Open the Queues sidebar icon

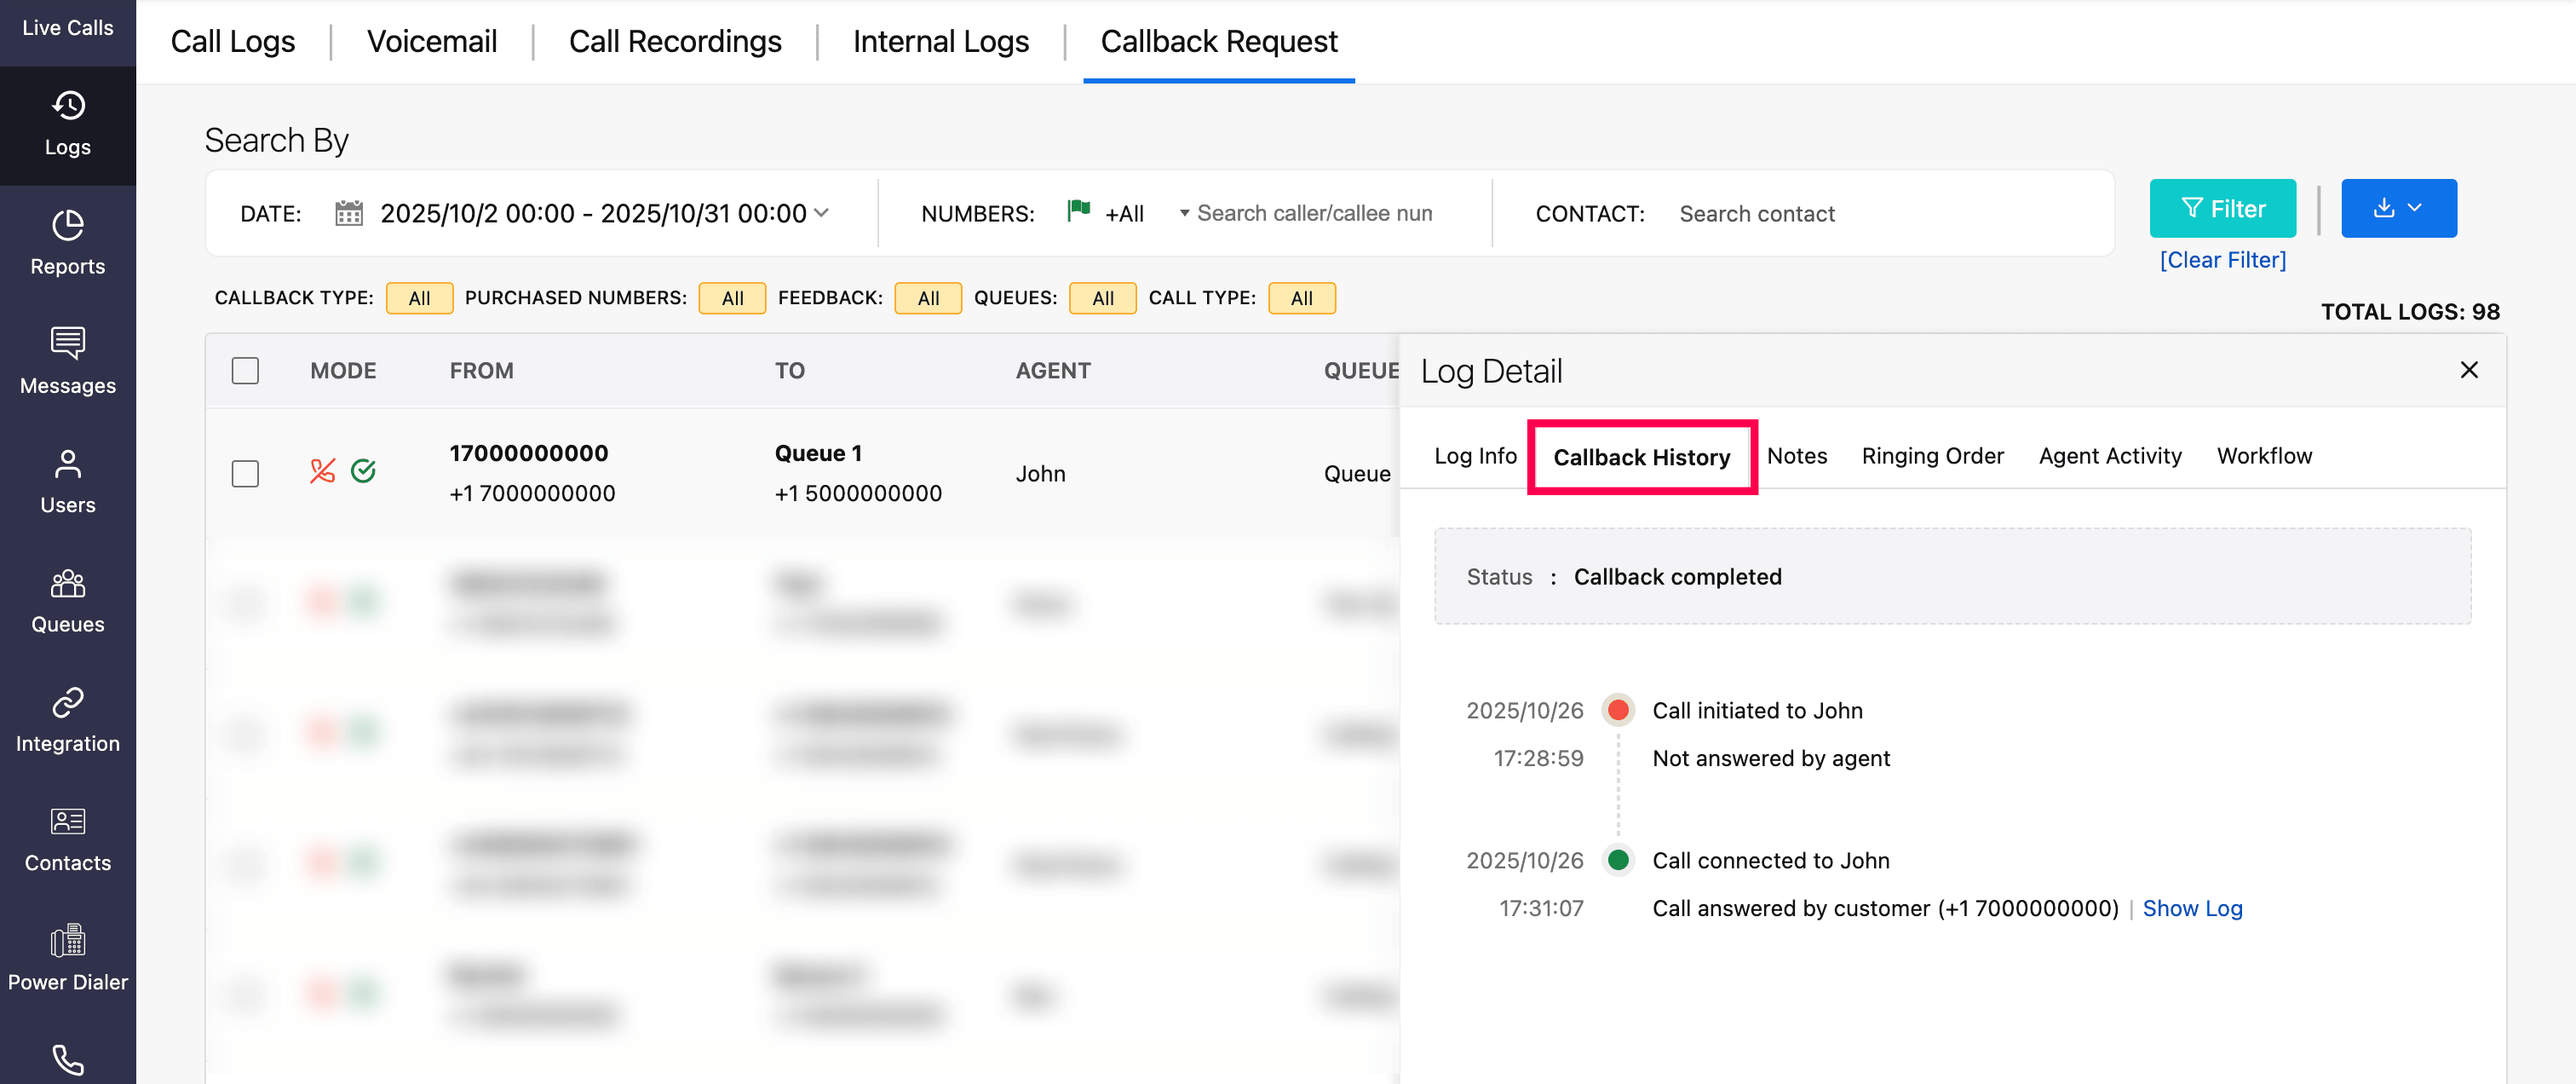click(x=67, y=583)
